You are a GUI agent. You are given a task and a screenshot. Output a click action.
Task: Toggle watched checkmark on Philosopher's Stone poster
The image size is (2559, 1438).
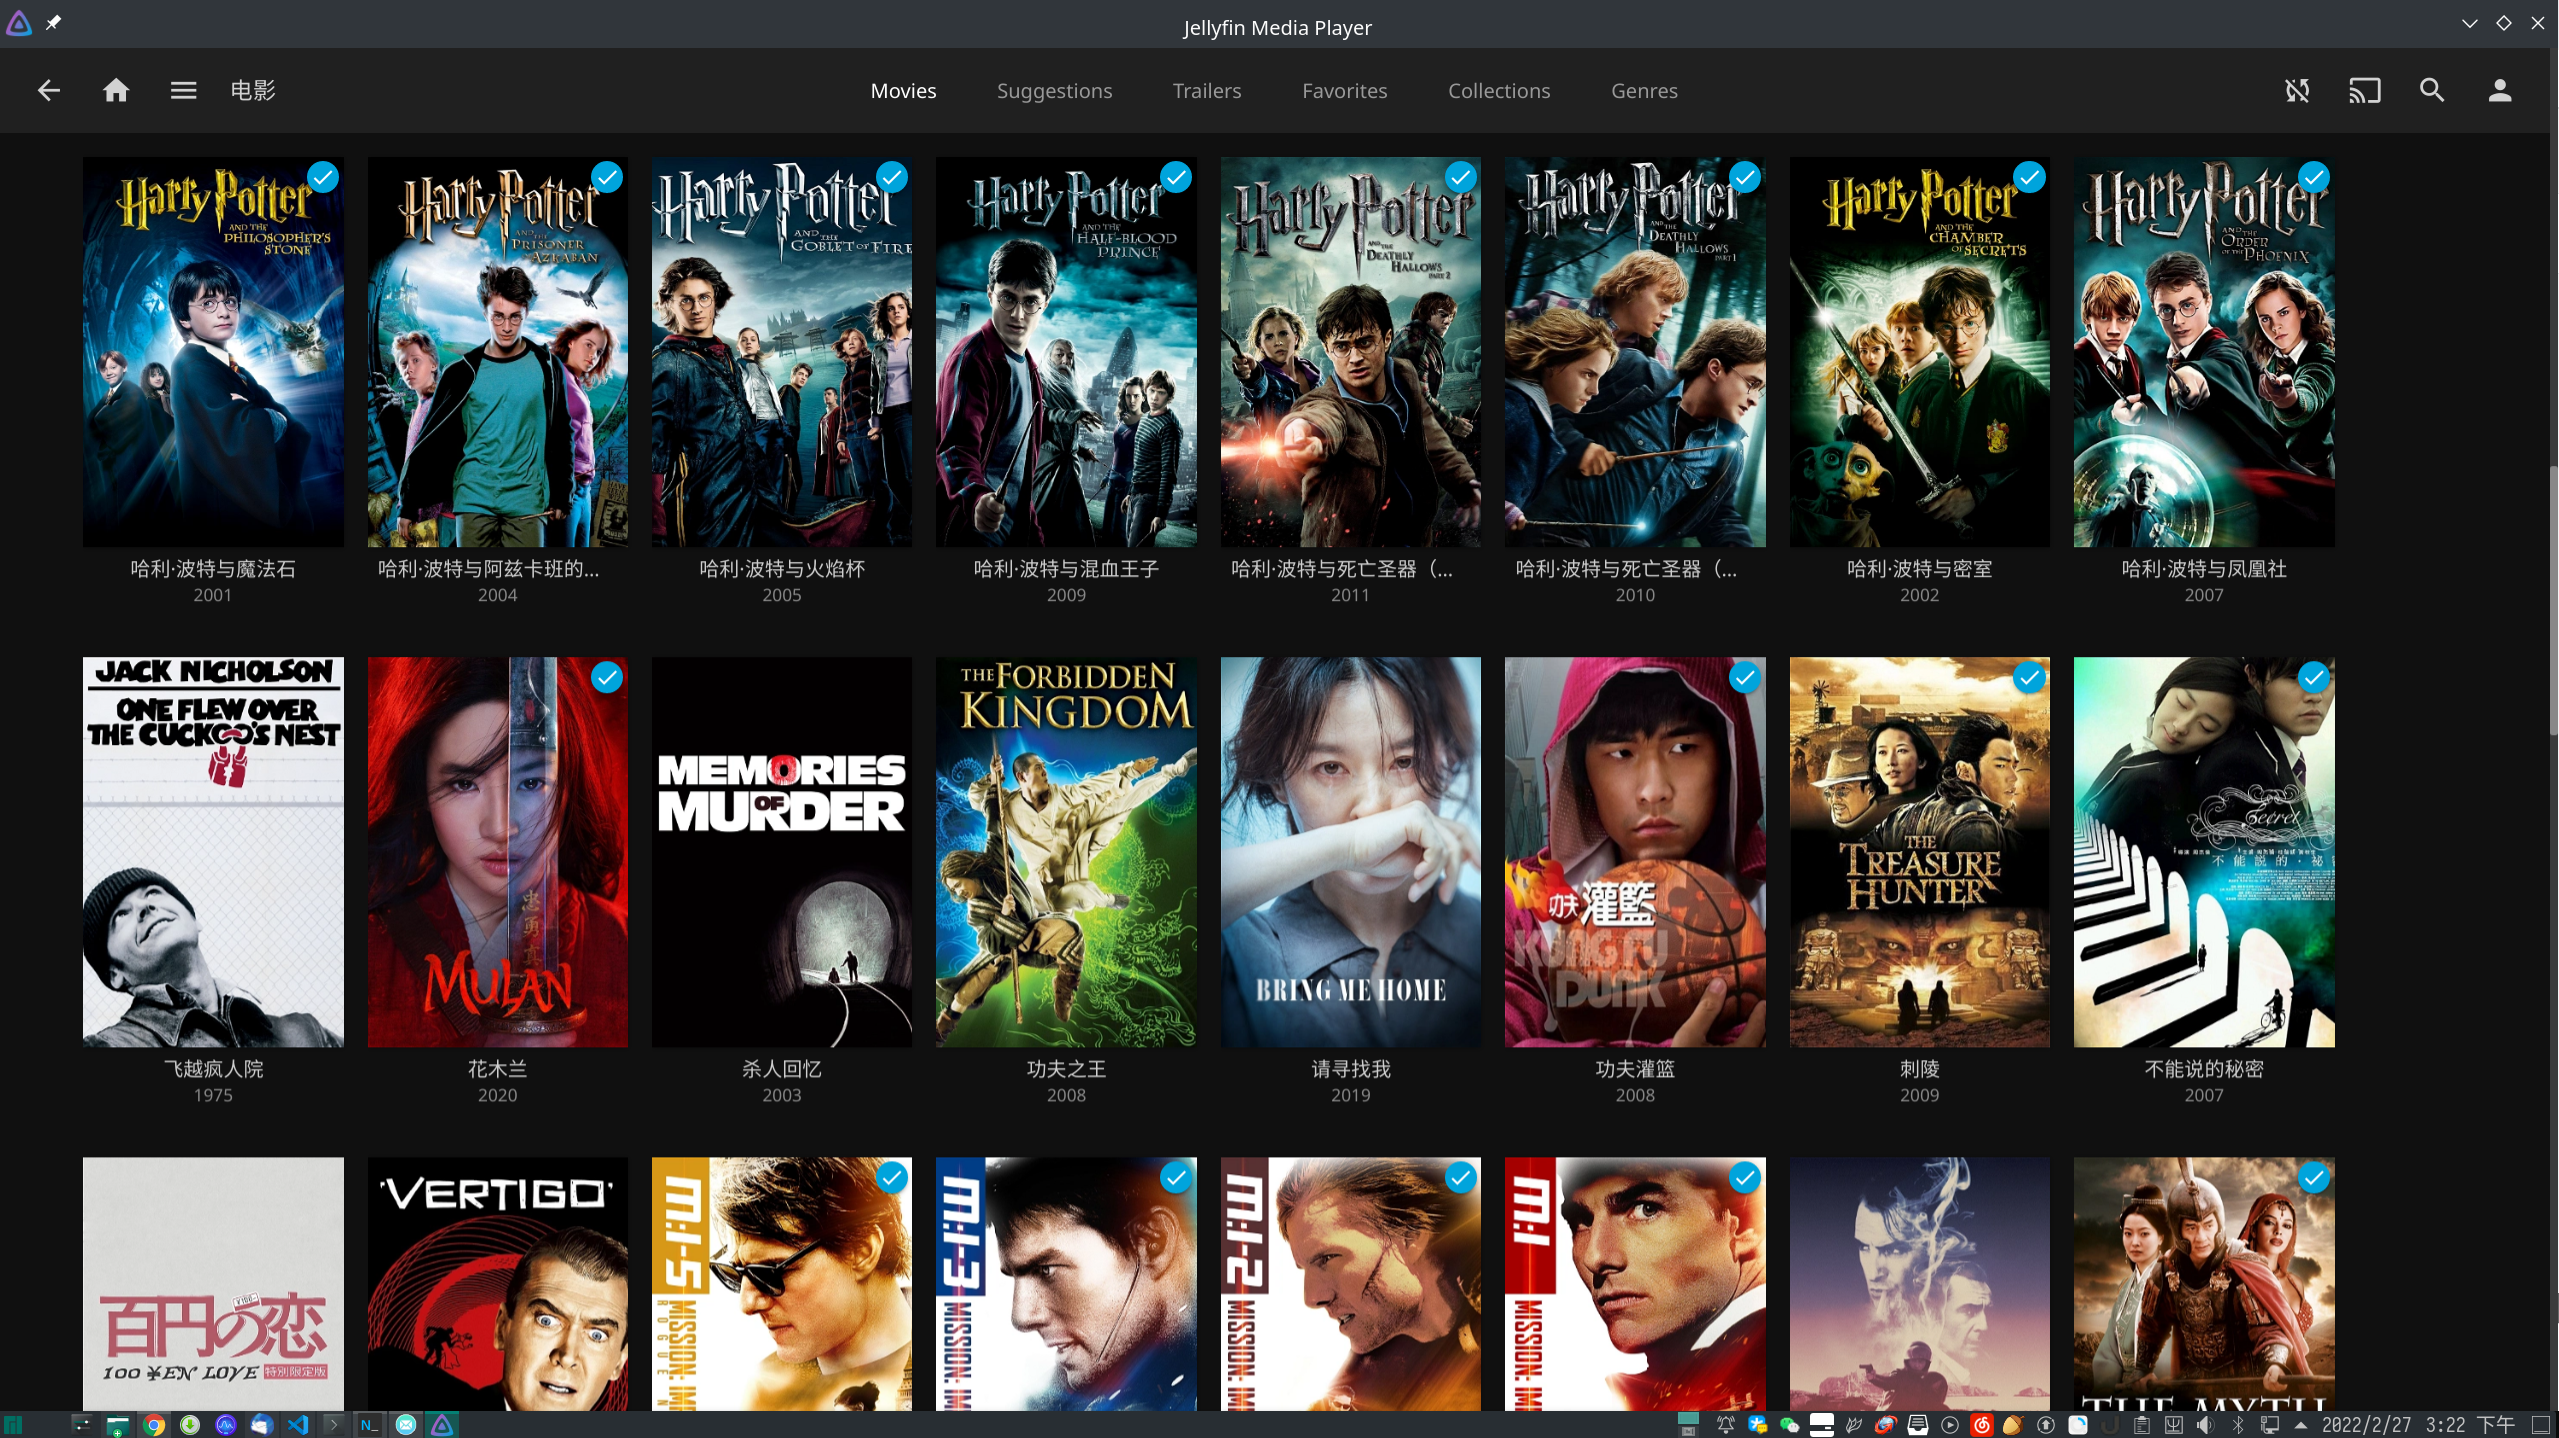[322, 178]
